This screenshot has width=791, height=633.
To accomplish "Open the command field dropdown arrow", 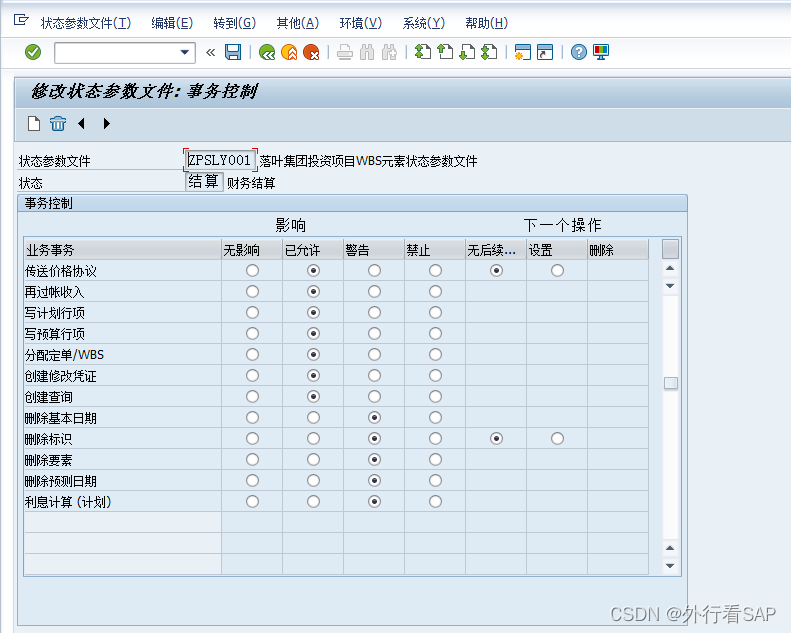I will coord(185,52).
